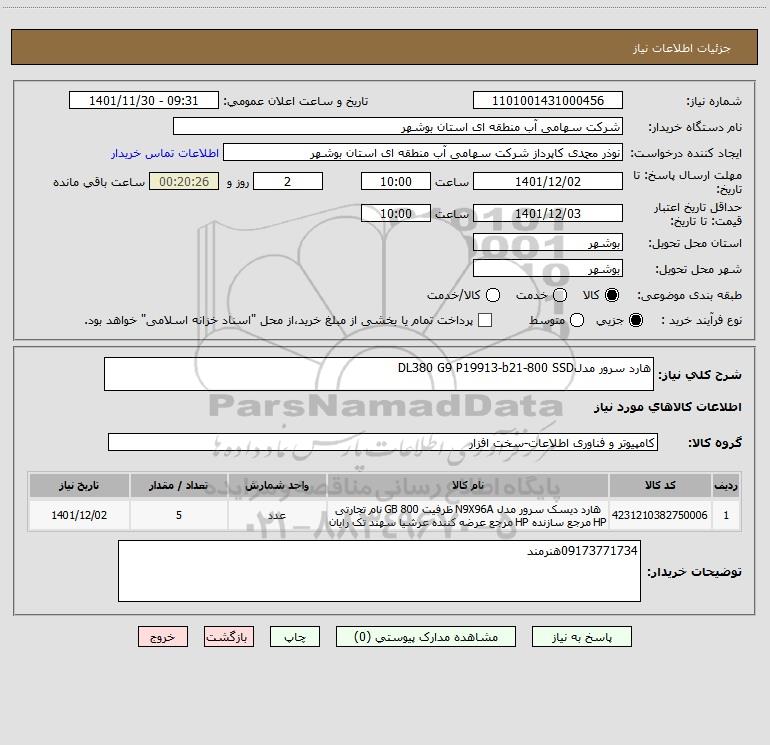Click the delivery province field
Image resolution: width=770 pixels, height=745 pixels.
548,243
